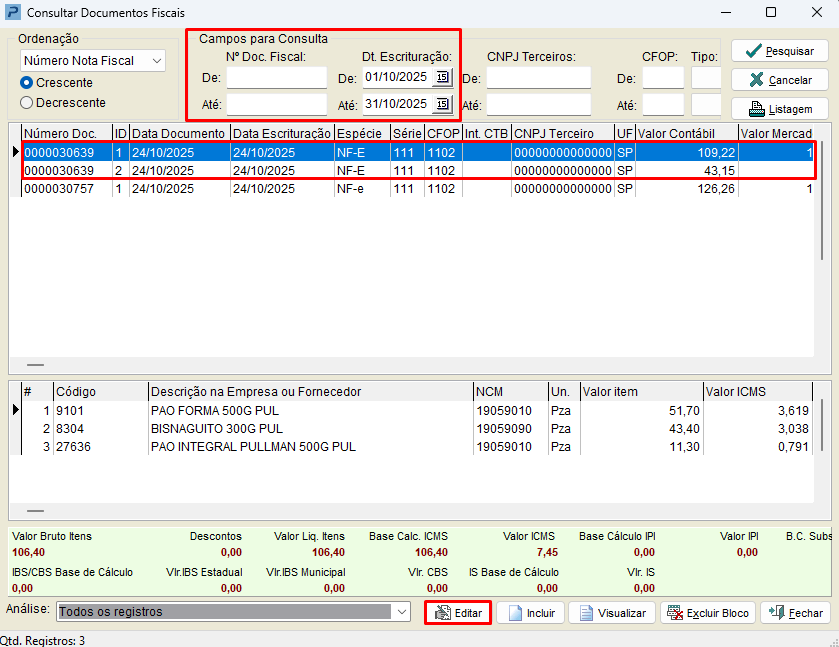Click the Visualizar document button

611,613
